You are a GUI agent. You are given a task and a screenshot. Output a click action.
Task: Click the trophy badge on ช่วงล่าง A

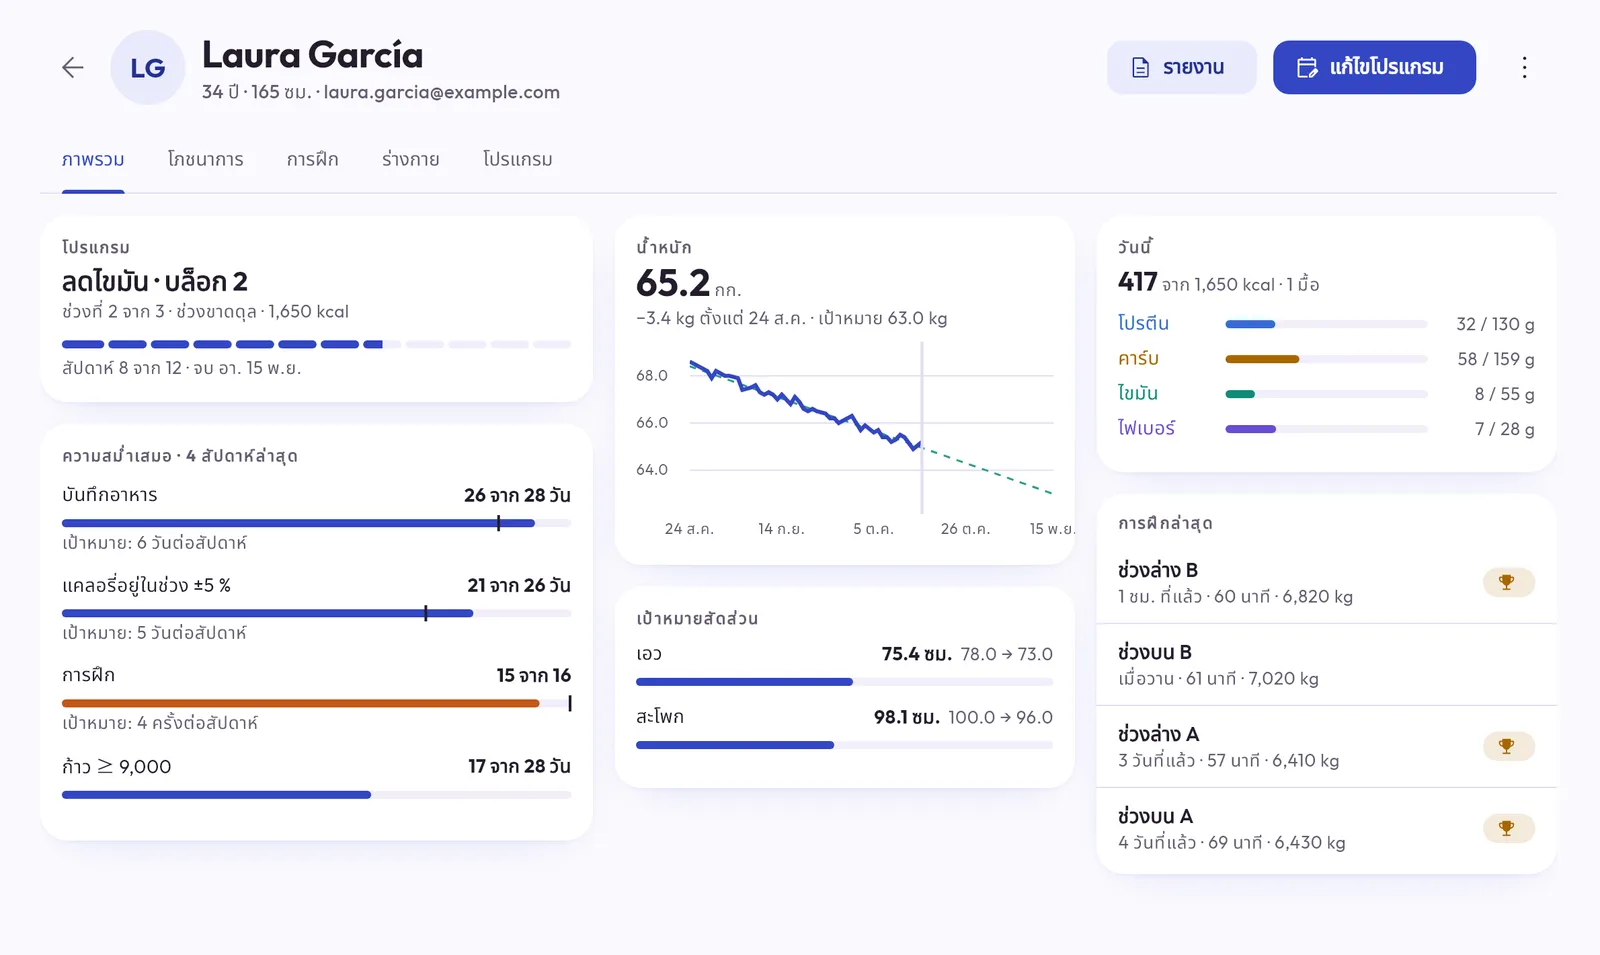[x=1508, y=746]
